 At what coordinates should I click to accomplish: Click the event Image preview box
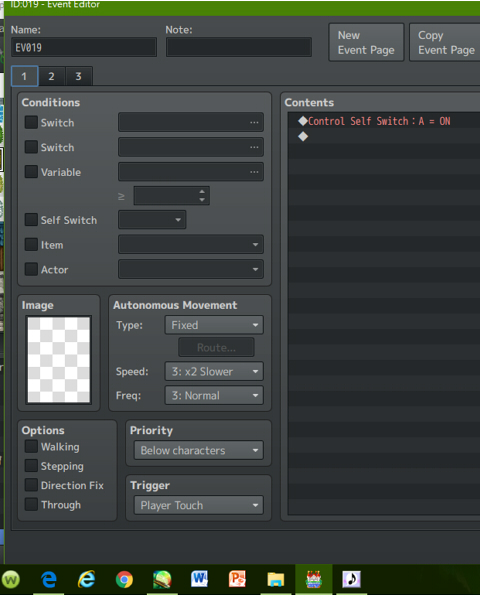point(59,360)
